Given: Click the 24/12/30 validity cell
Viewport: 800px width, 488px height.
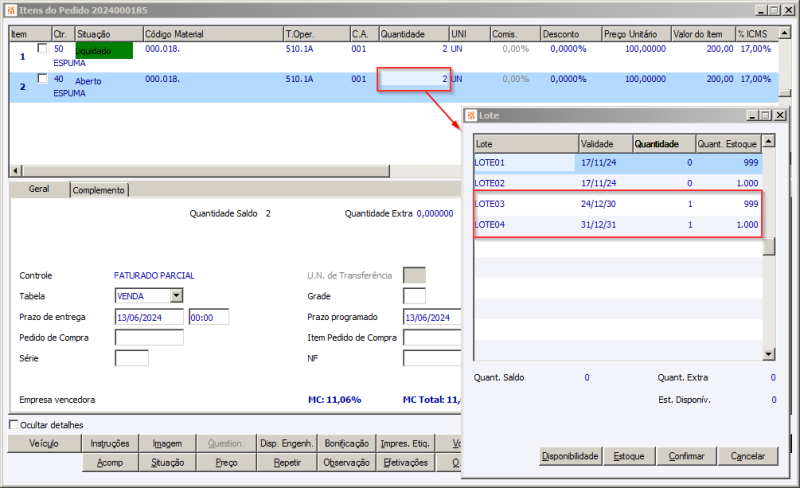Looking at the screenshot, I should coord(598,204).
